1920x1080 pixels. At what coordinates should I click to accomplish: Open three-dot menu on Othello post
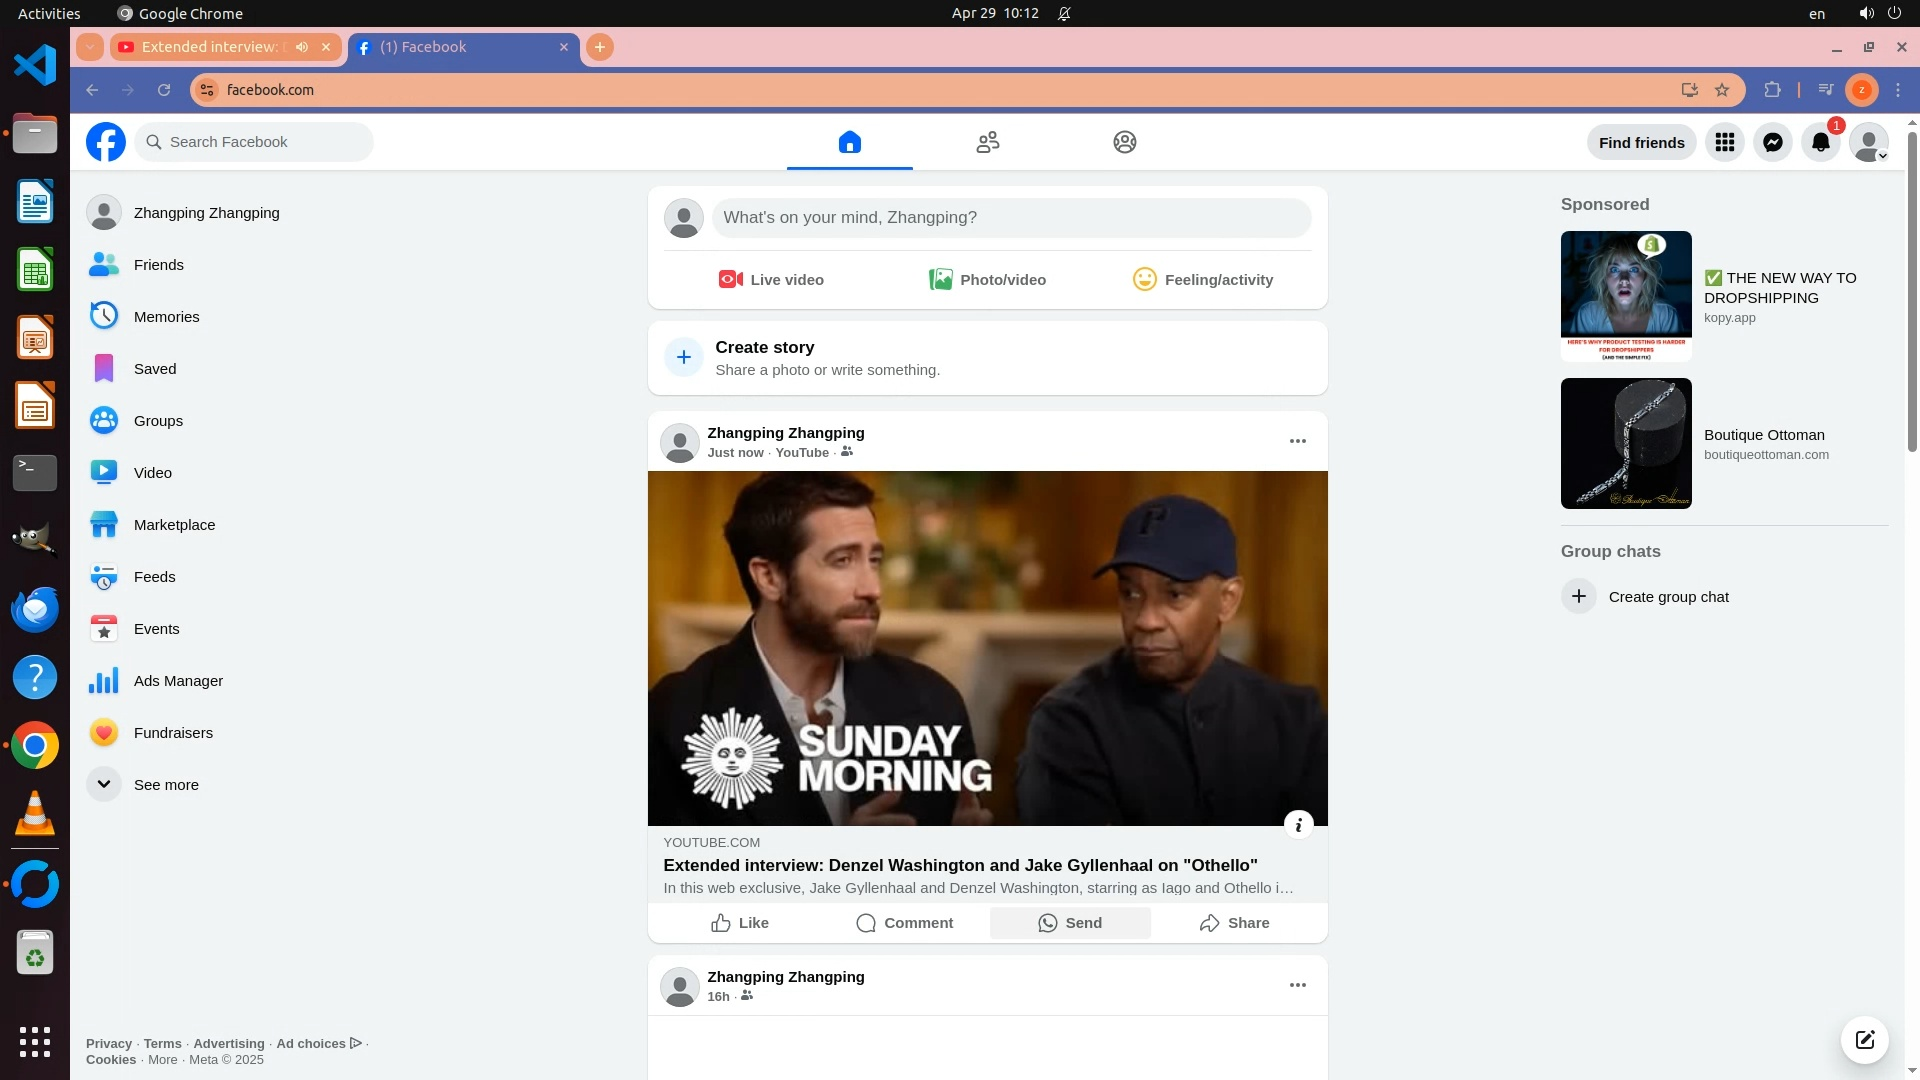click(1297, 441)
